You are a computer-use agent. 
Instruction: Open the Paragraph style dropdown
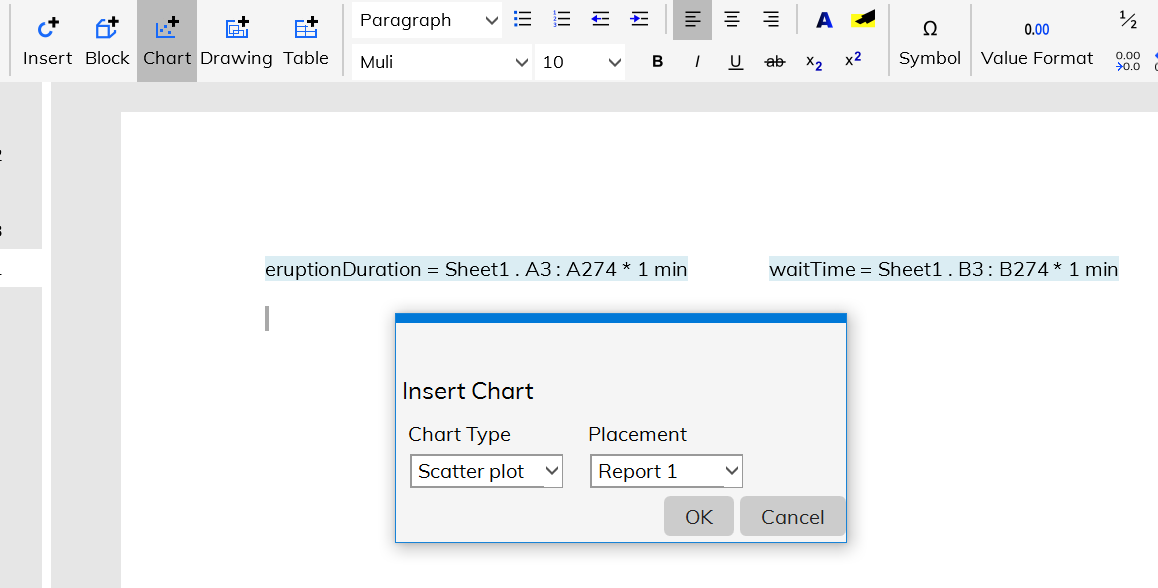(428, 20)
